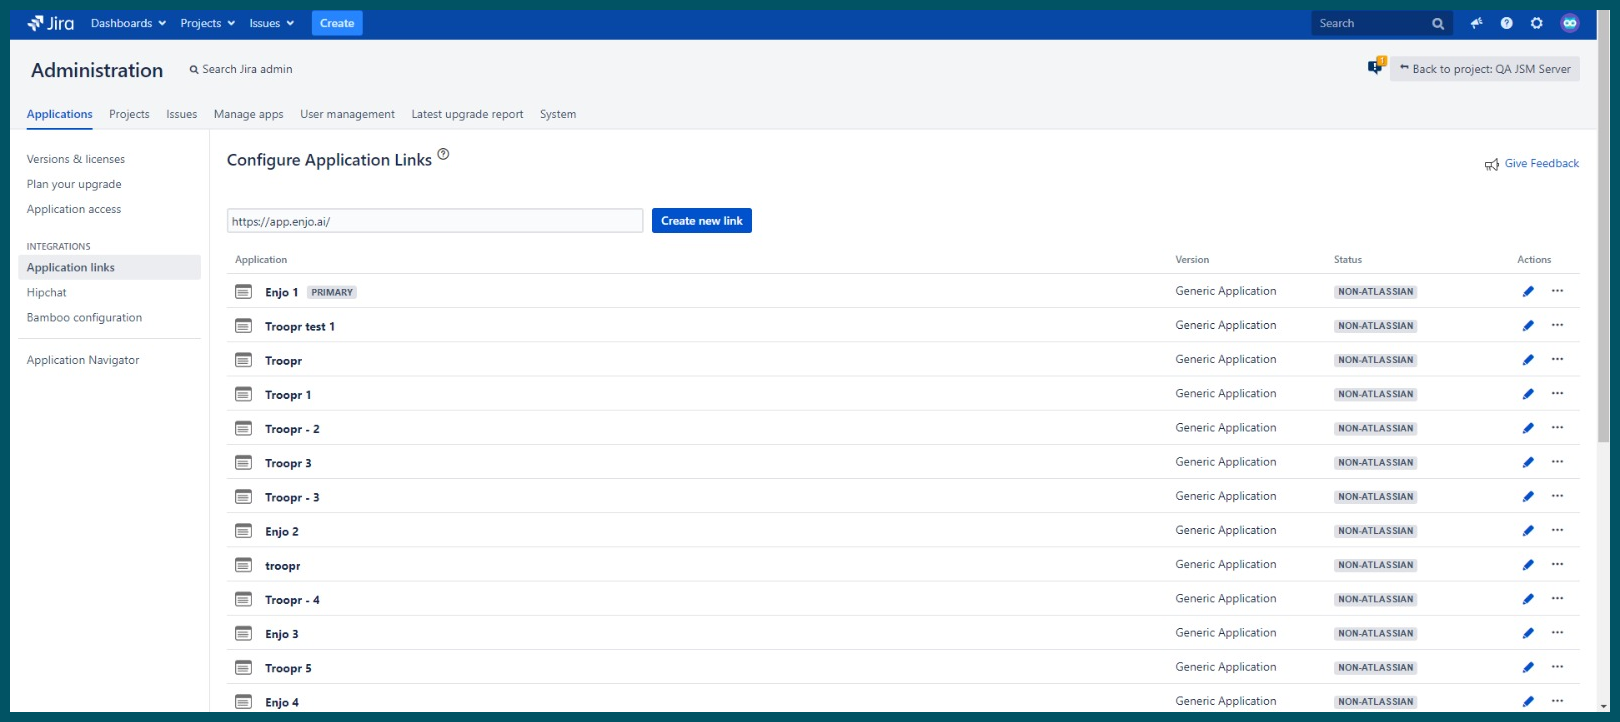This screenshot has width=1620, height=722.
Task: Open Bamboo configuration in sidebar
Action: (x=84, y=318)
